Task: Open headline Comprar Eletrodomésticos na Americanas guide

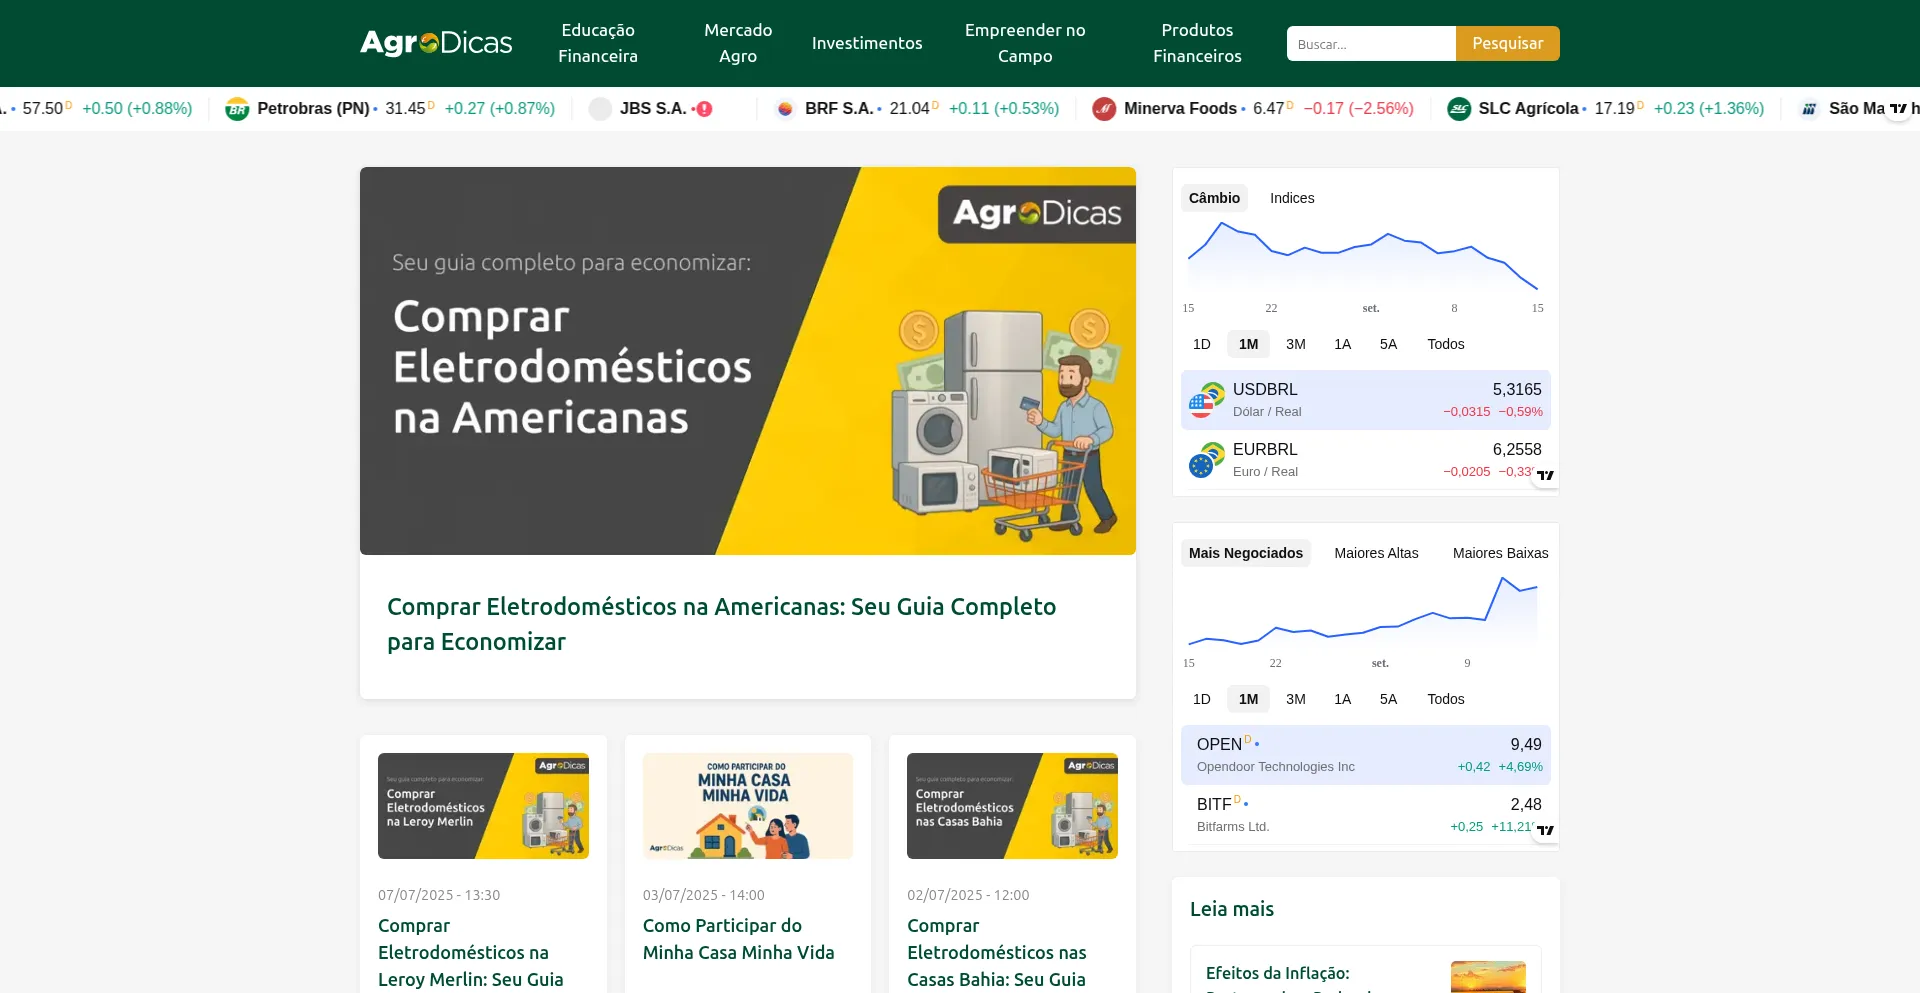Action: 721,624
